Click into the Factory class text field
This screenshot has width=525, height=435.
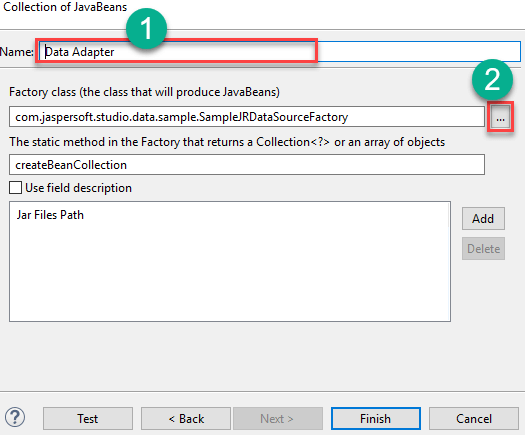(x=247, y=117)
